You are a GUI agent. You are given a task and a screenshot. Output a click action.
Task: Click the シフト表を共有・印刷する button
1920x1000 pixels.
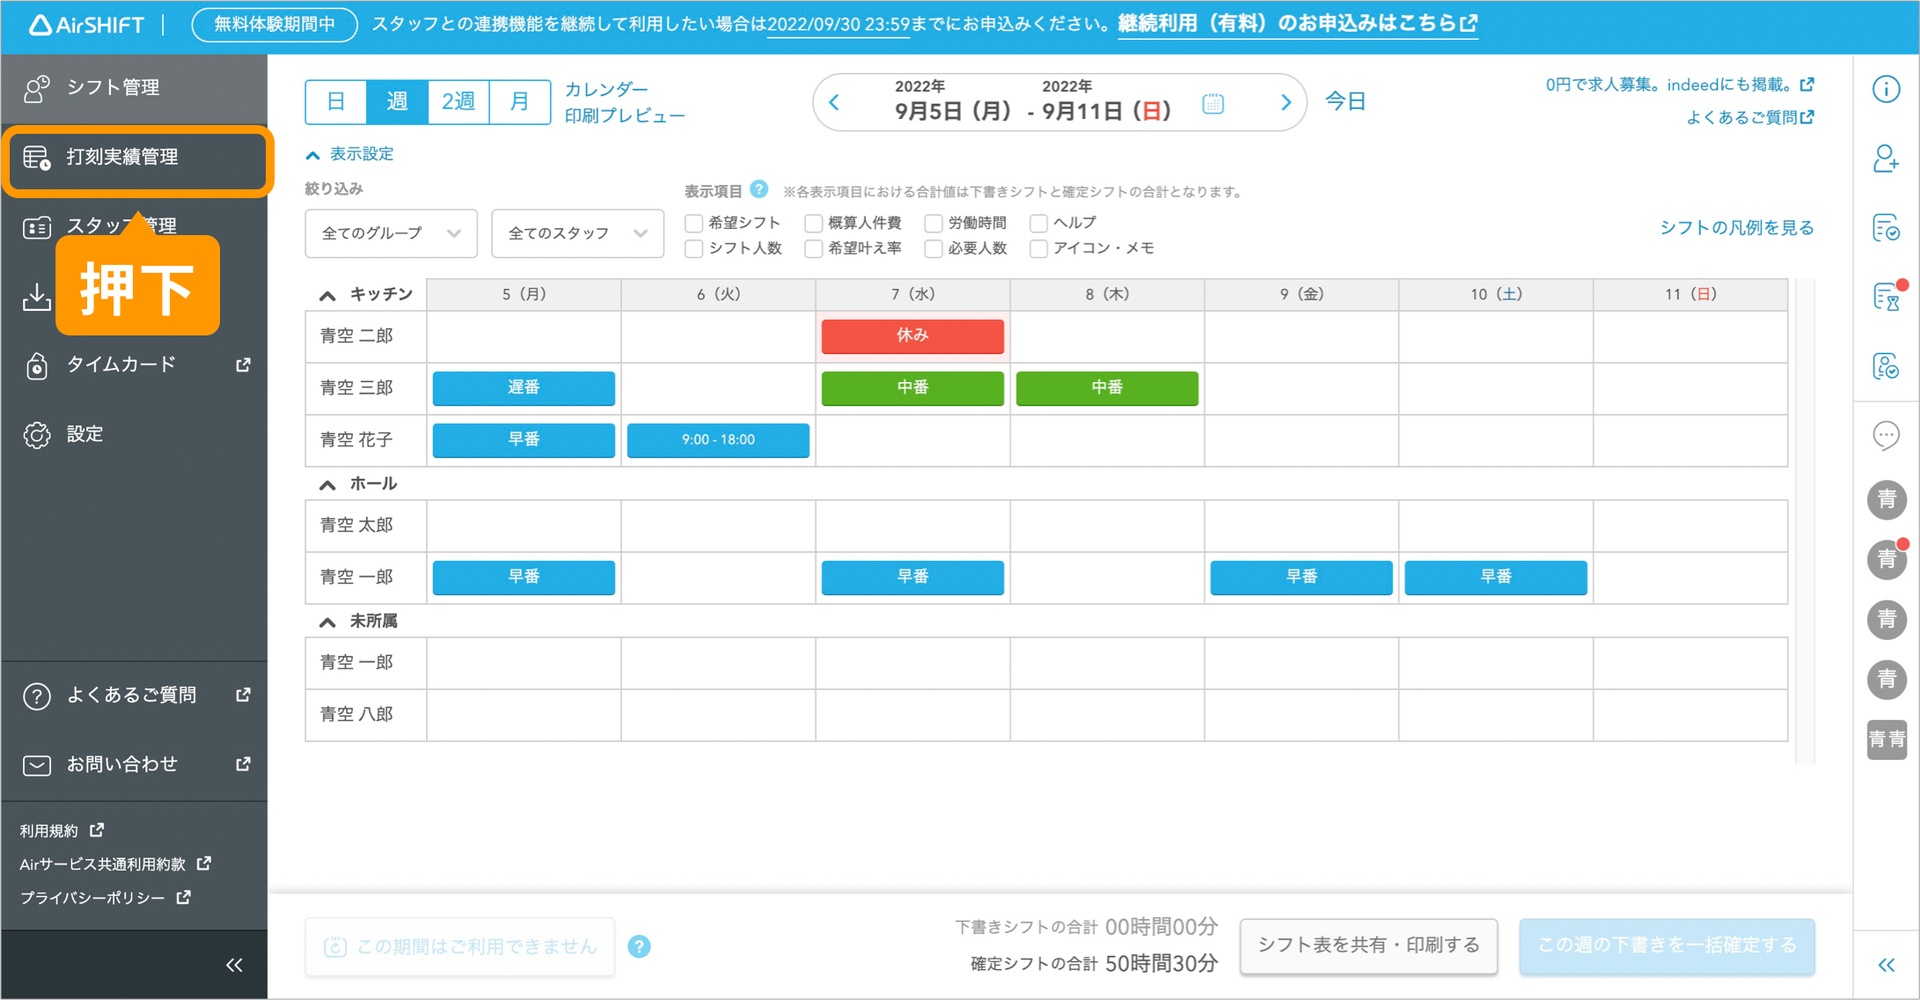point(1368,946)
